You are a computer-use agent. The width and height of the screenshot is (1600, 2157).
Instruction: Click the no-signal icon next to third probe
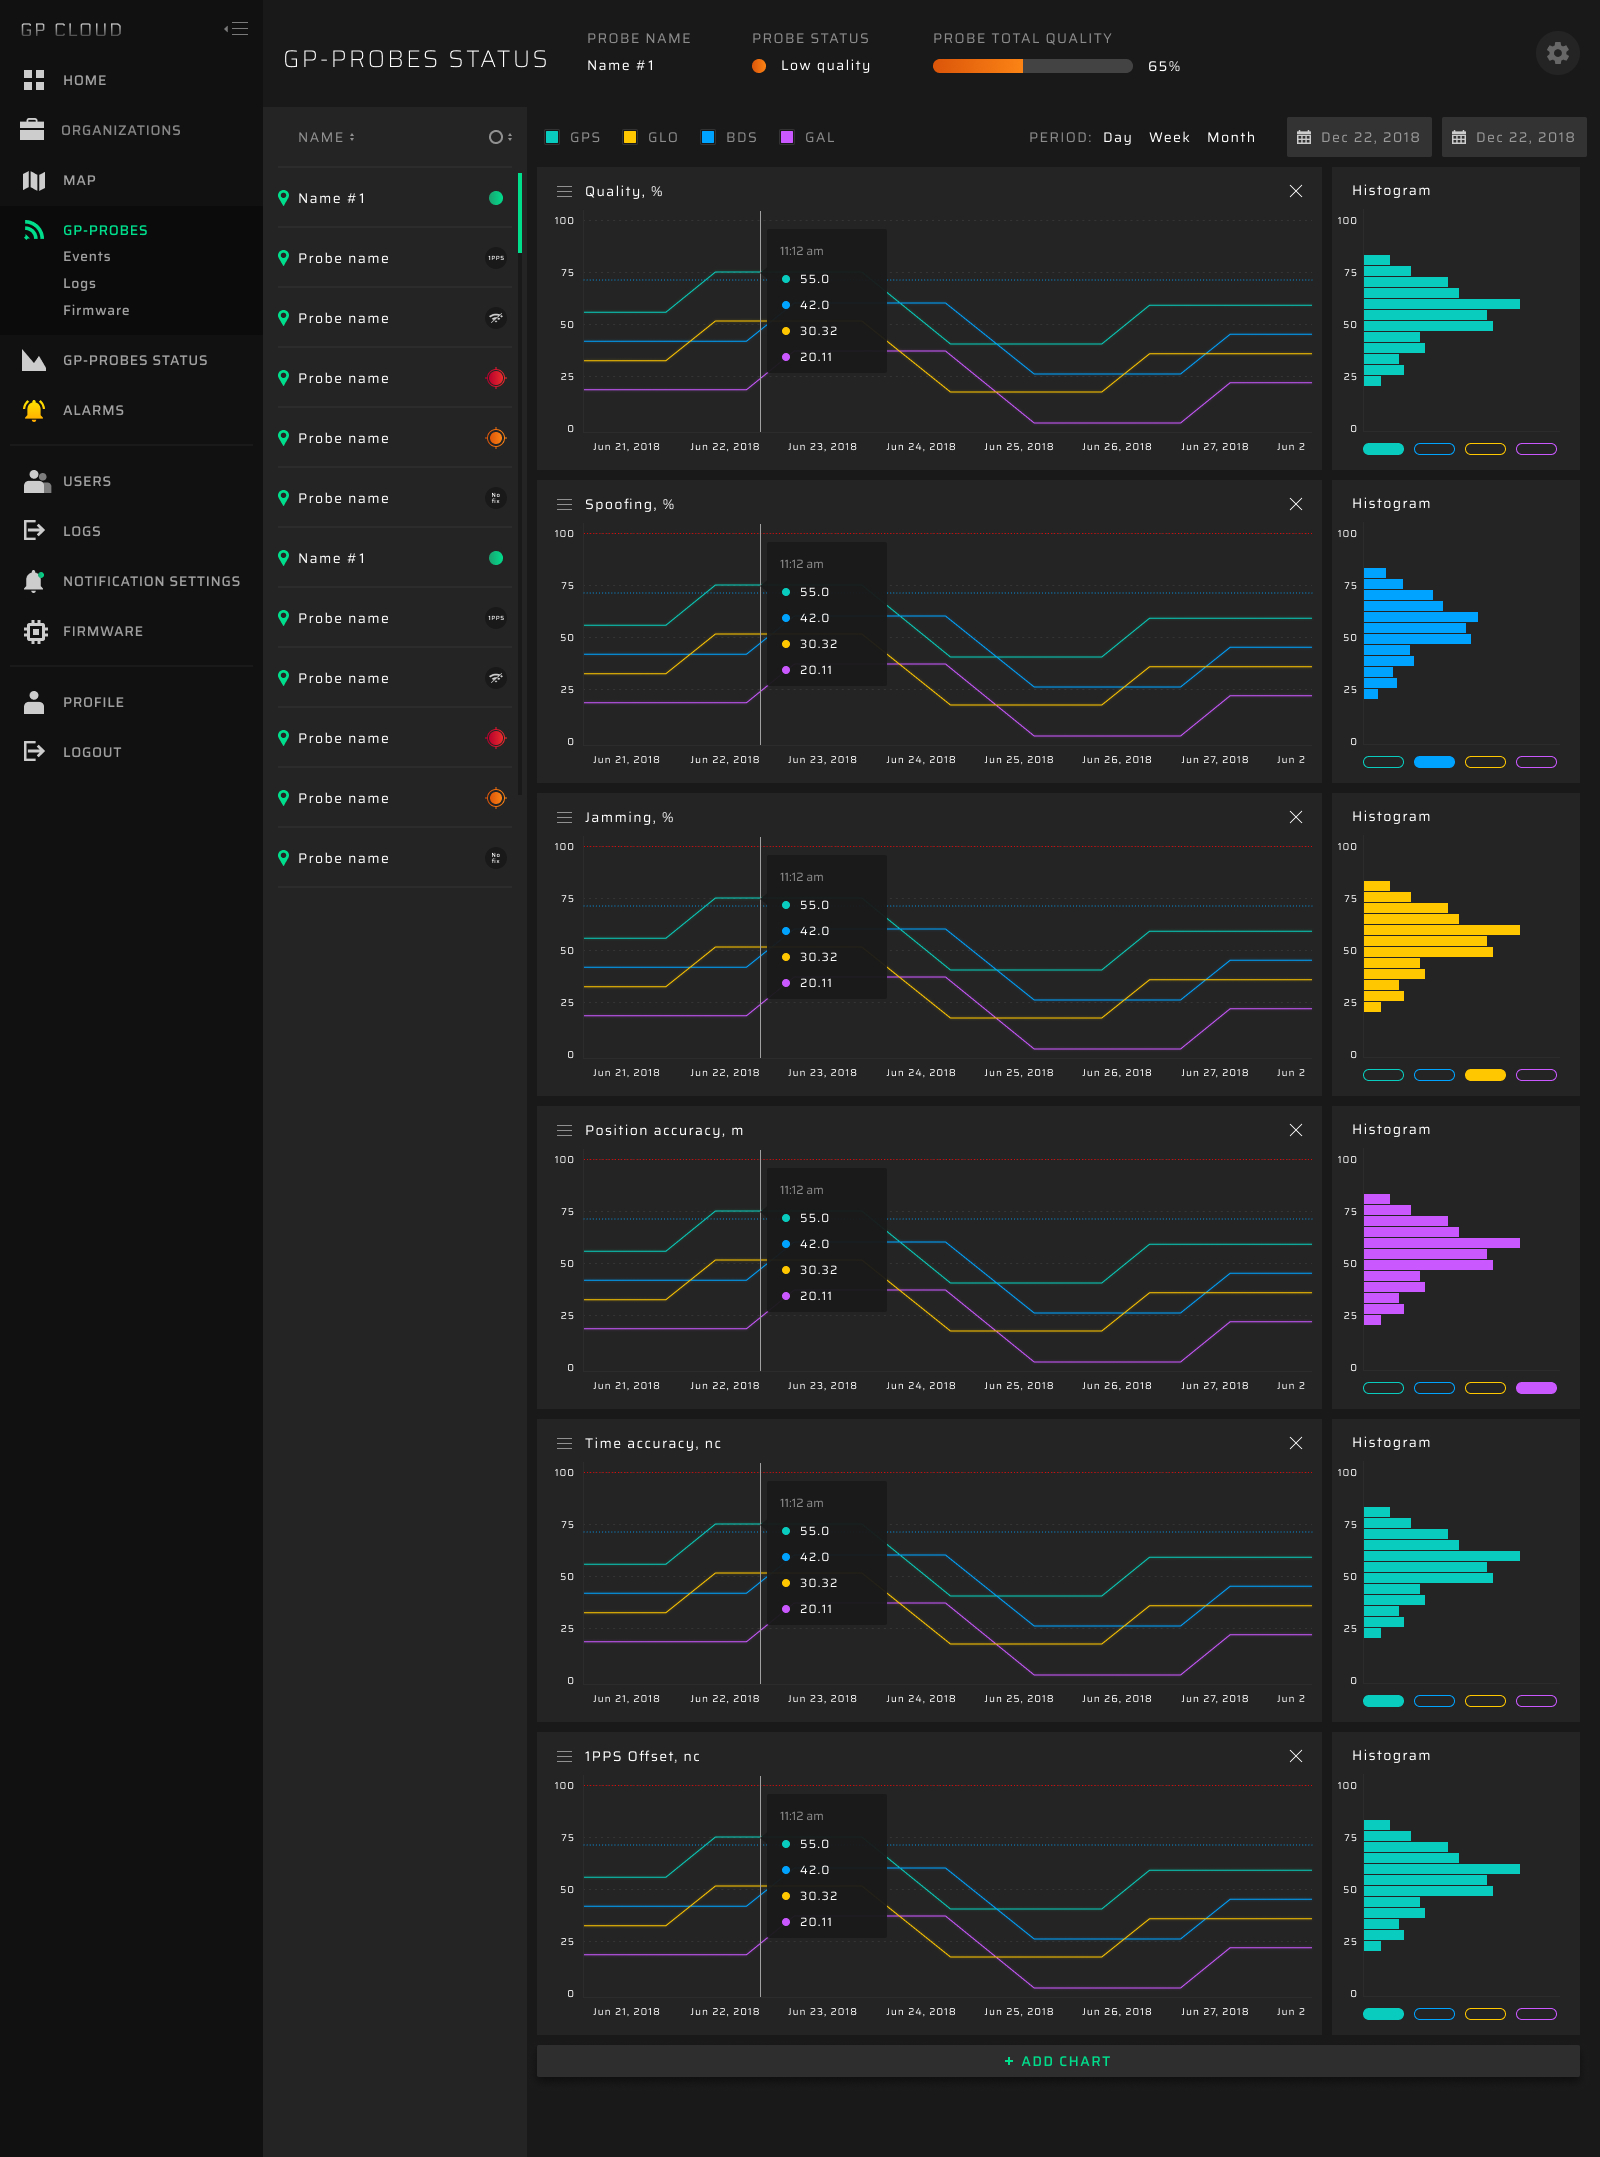tap(496, 318)
